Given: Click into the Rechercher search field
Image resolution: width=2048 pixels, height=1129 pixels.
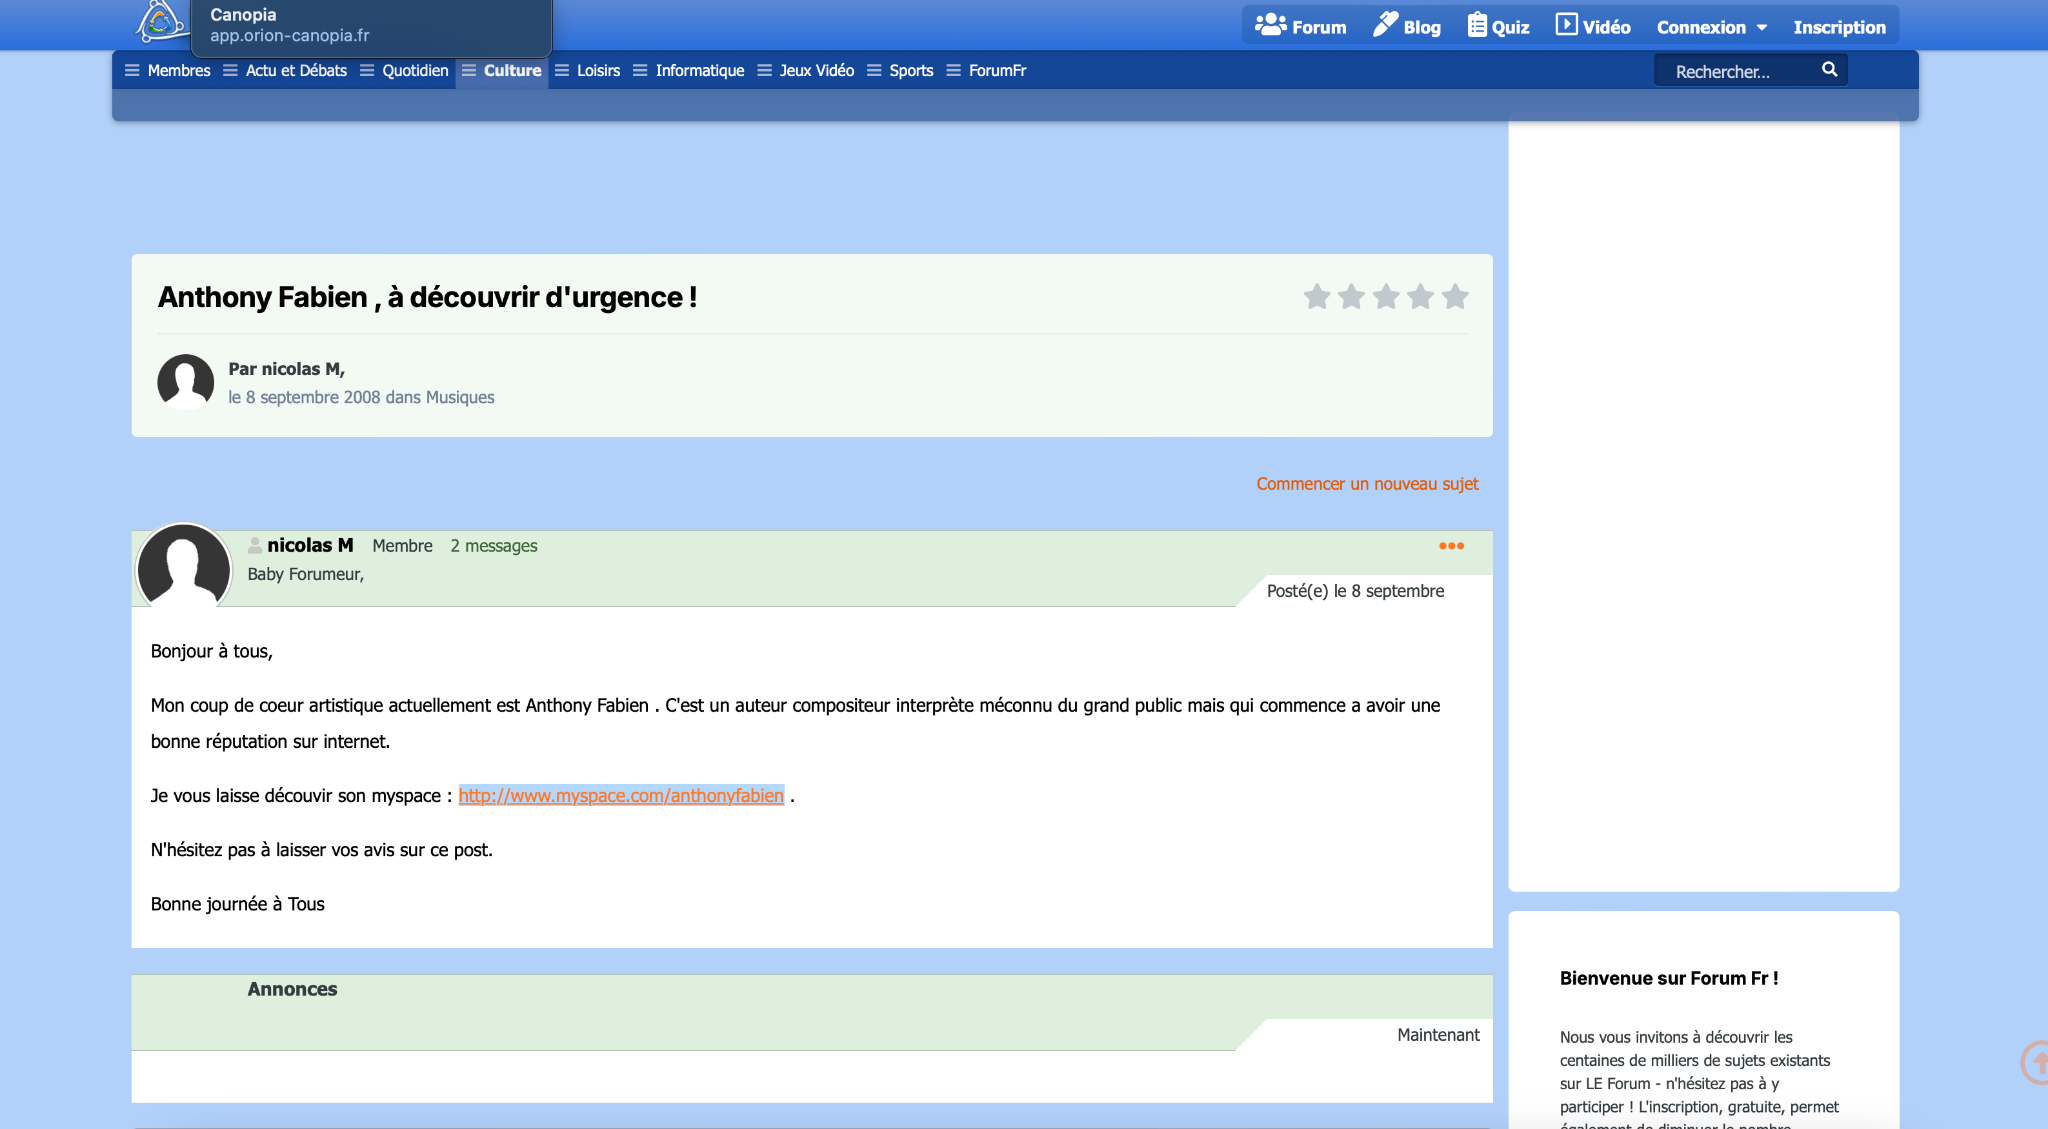Looking at the screenshot, I should pos(1736,71).
